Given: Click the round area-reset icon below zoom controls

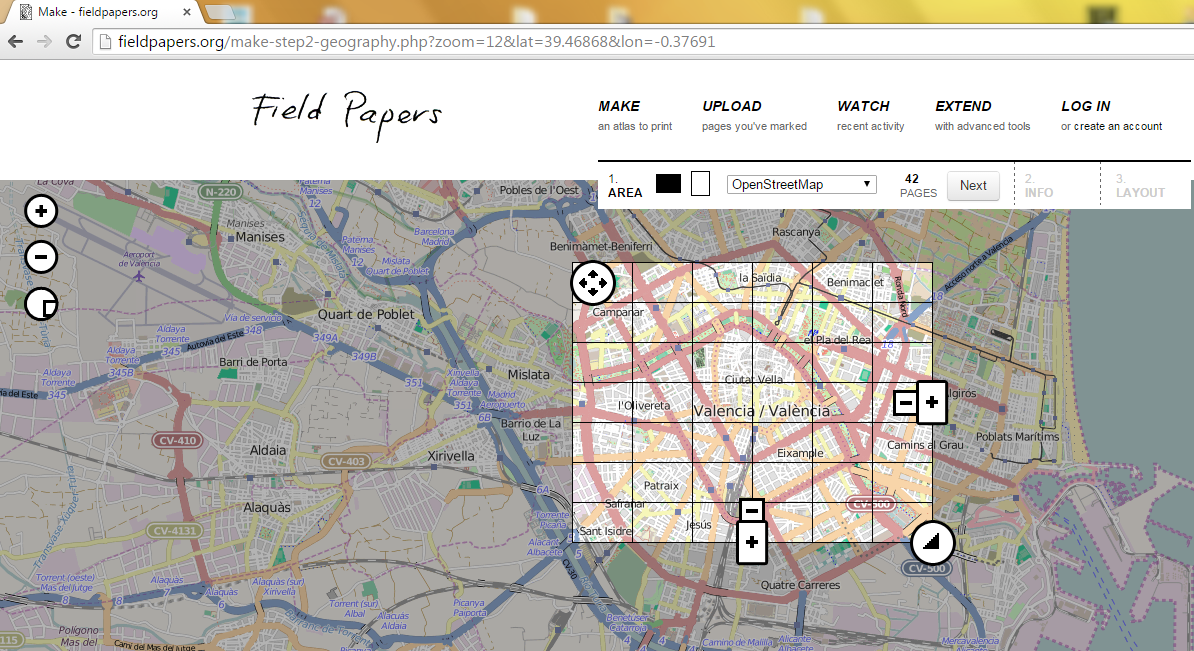Looking at the screenshot, I should click(41, 304).
